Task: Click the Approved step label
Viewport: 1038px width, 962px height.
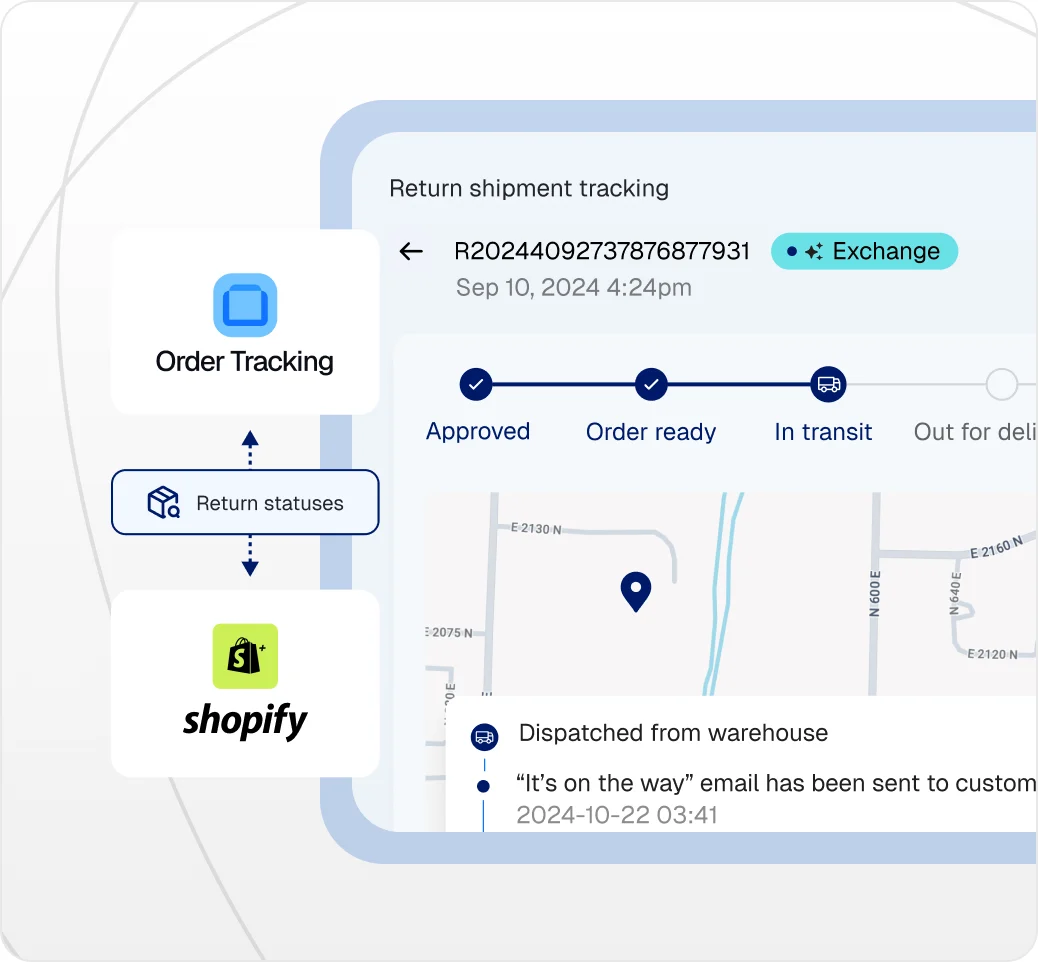Action: pos(478,432)
